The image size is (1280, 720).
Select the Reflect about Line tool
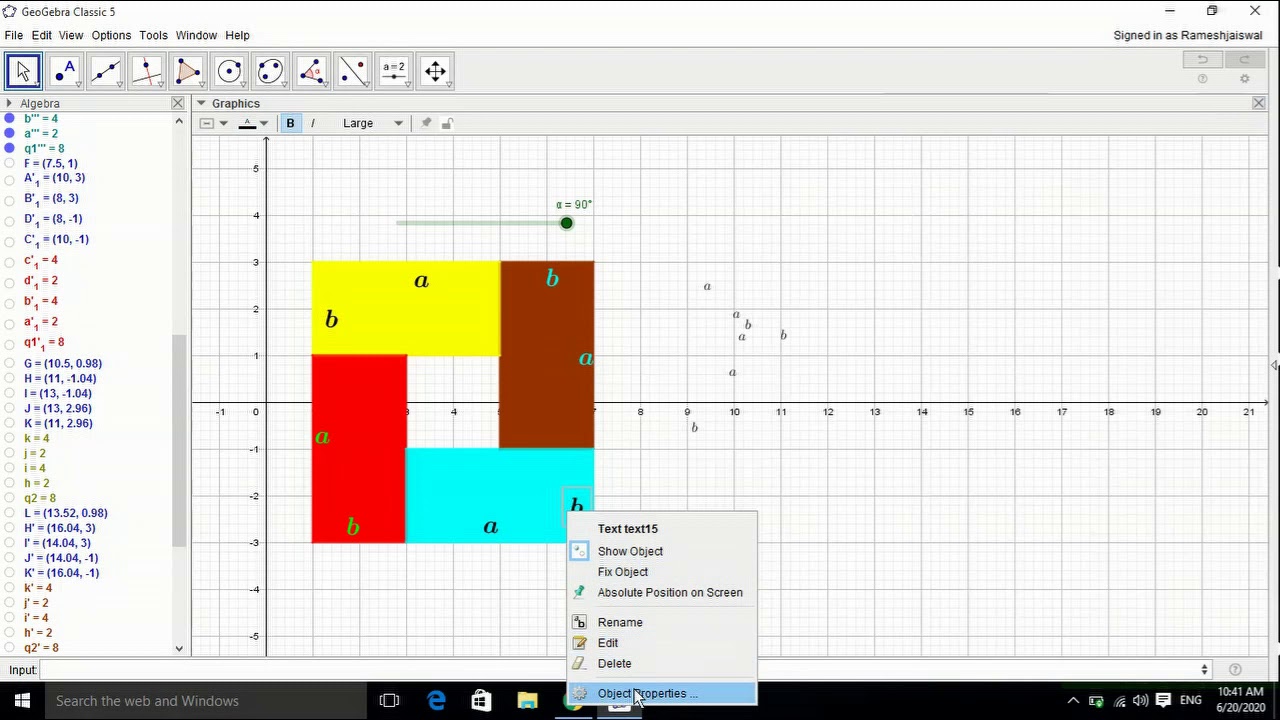coord(353,71)
